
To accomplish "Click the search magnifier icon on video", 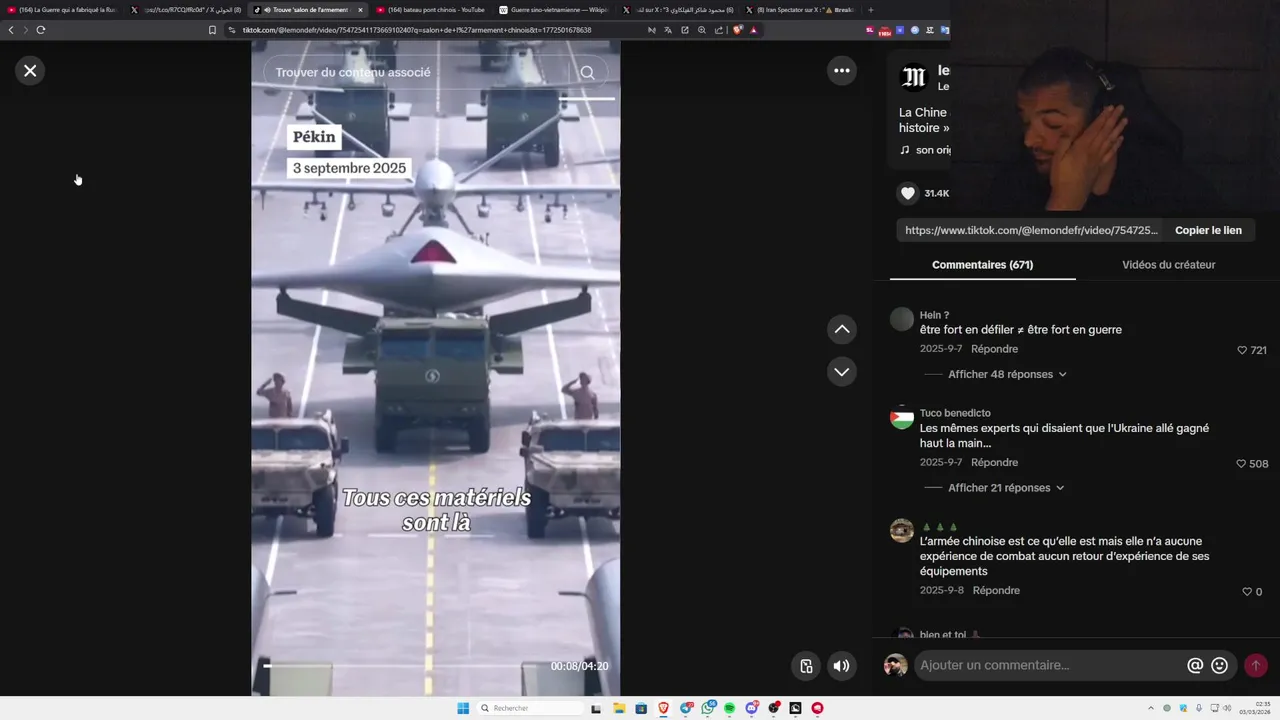I will pos(587,72).
